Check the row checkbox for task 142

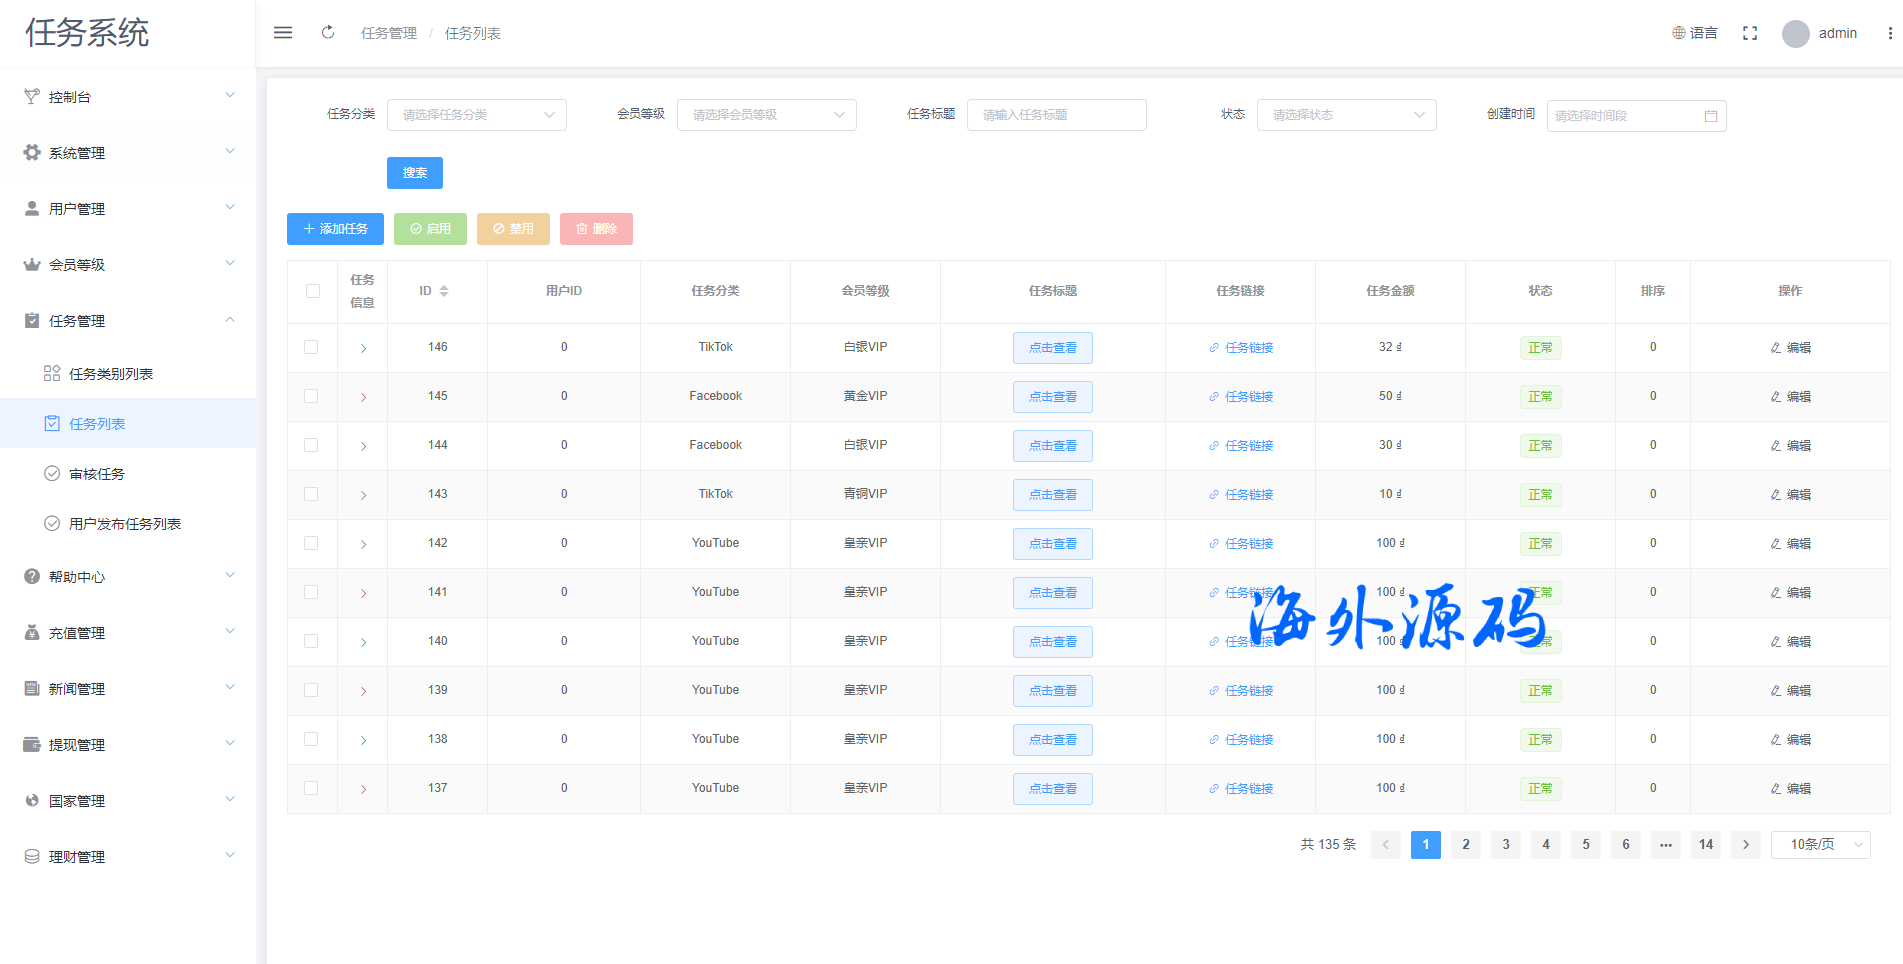[x=312, y=544]
